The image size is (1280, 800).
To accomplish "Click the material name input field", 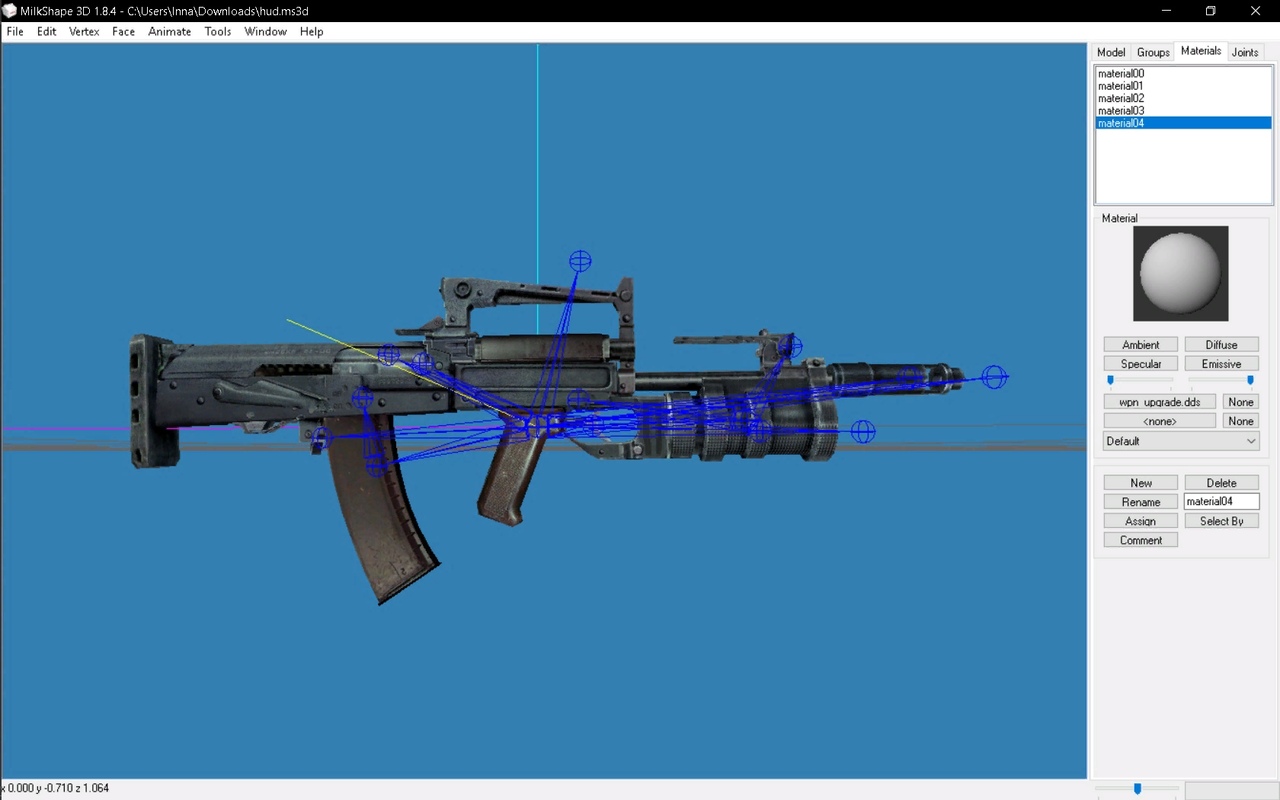I will (x=1221, y=502).
